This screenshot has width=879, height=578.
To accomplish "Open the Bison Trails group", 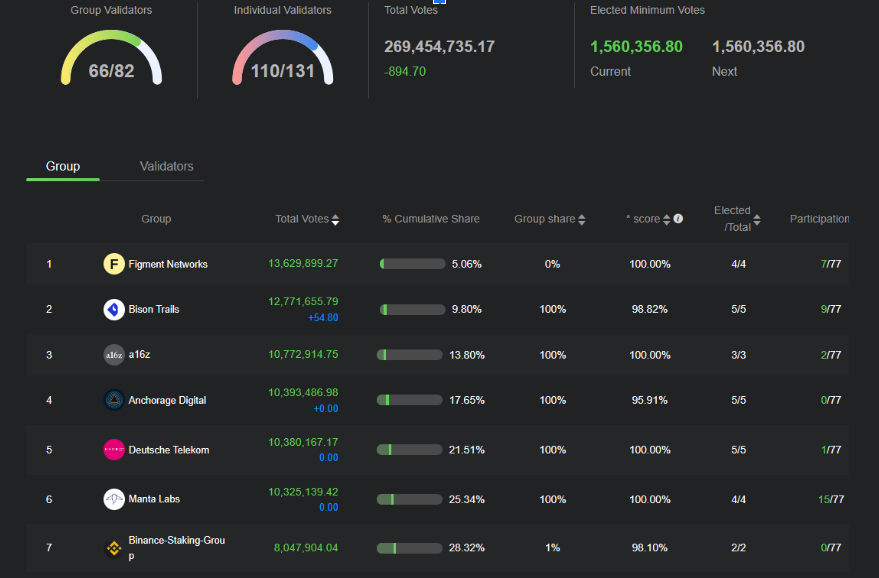I will point(154,309).
